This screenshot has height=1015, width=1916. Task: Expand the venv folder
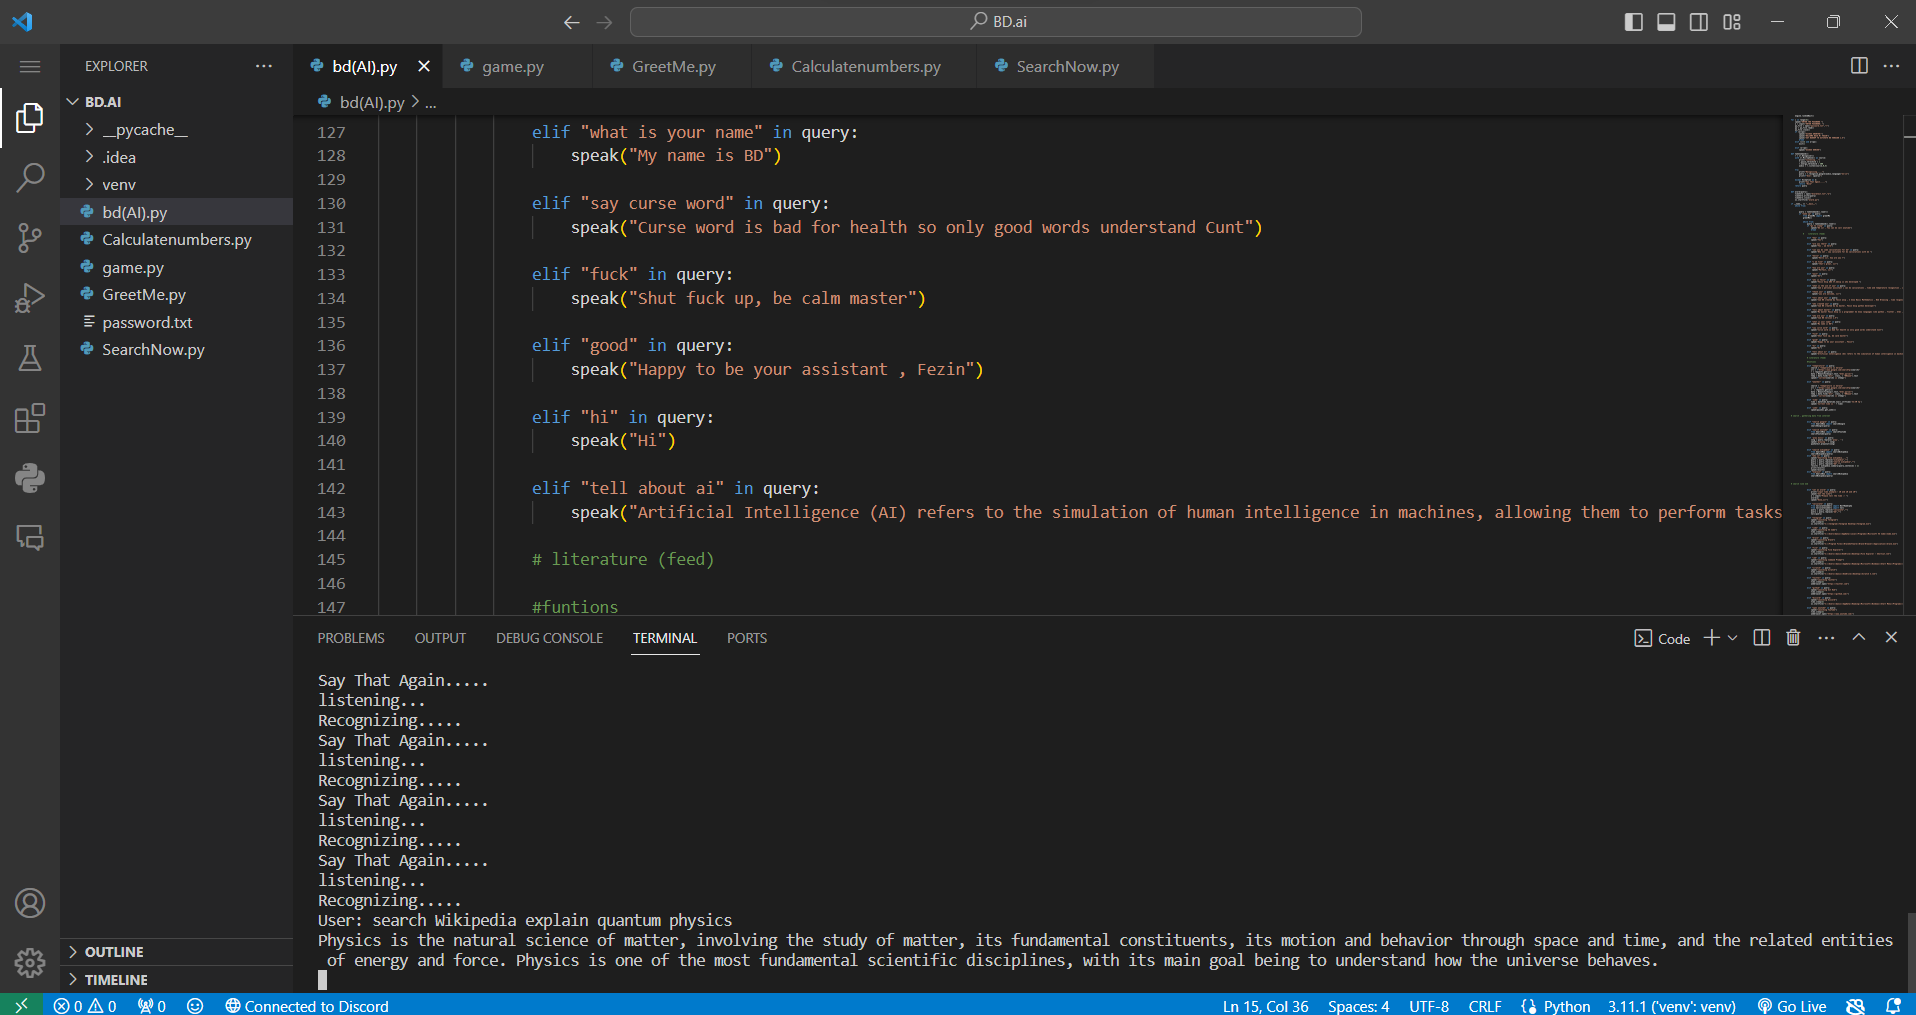point(119,185)
